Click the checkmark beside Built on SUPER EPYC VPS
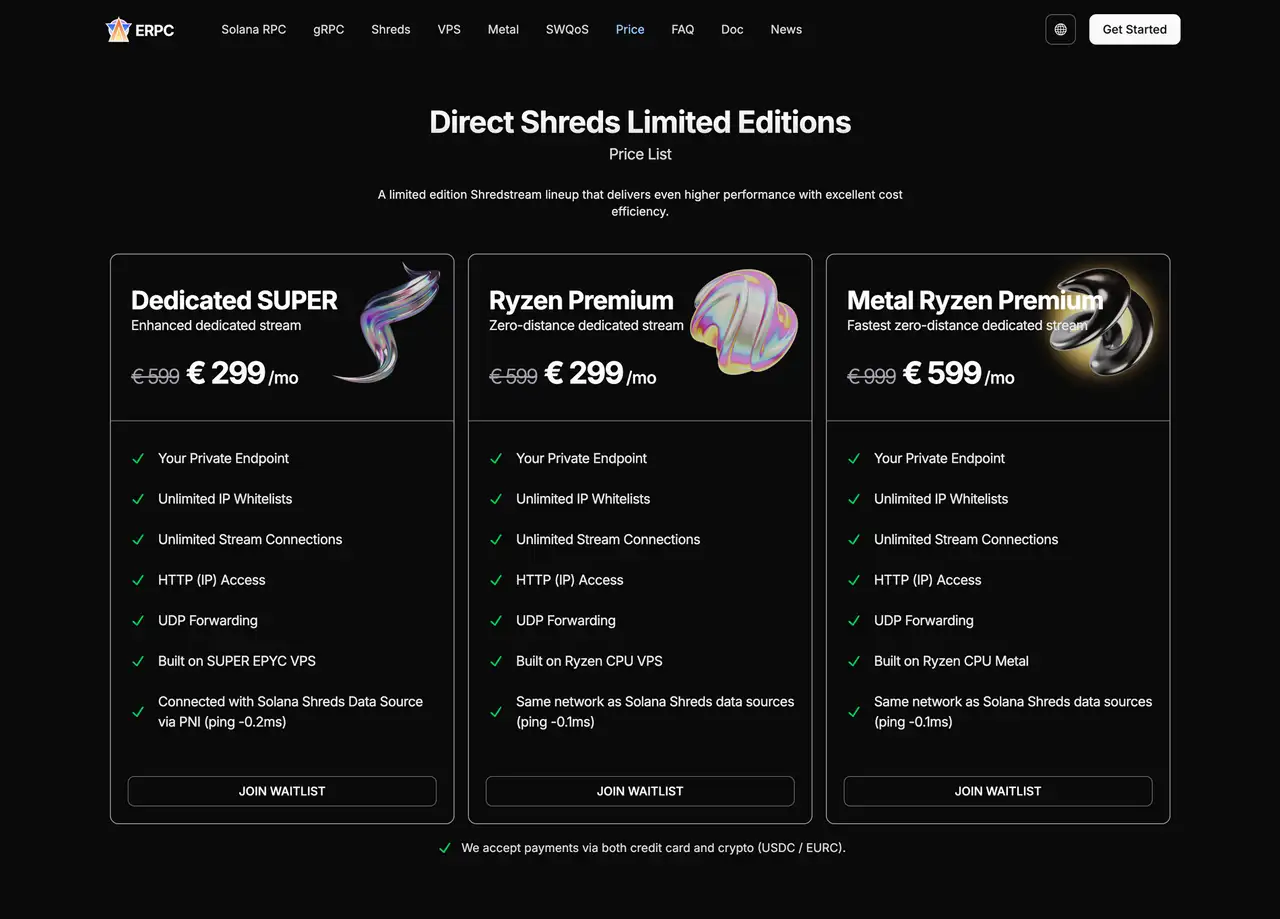This screenshot has width=1280, height=919. coord(137,661)
